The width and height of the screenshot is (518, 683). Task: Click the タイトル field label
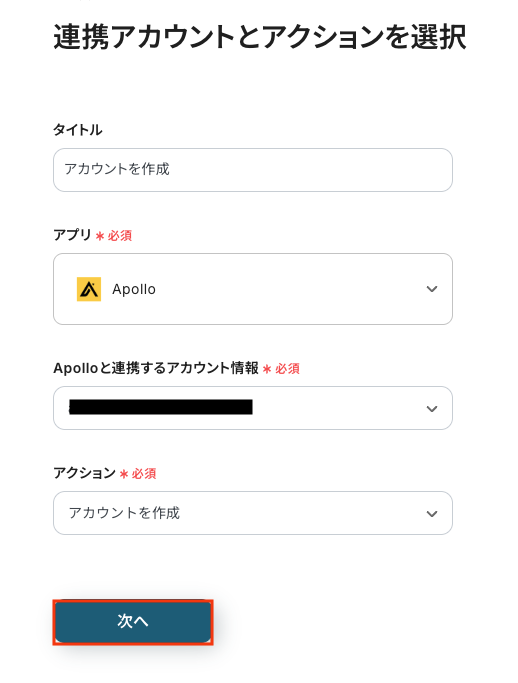tap(78, 130)
